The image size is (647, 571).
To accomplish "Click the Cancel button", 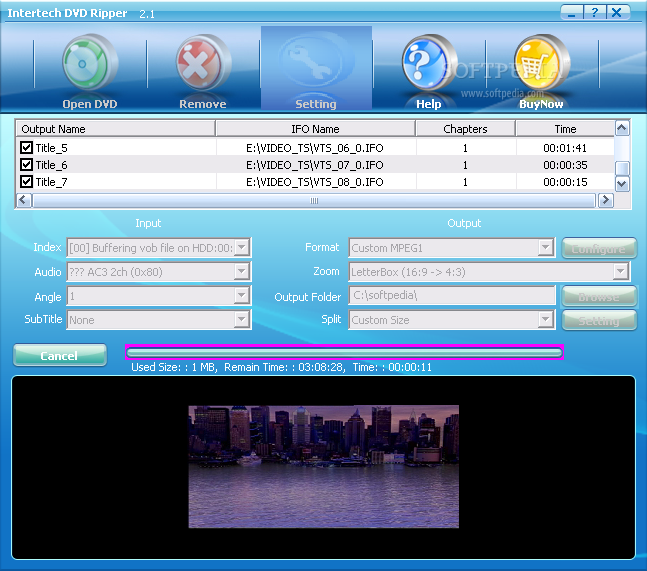I will coord(60,355).
